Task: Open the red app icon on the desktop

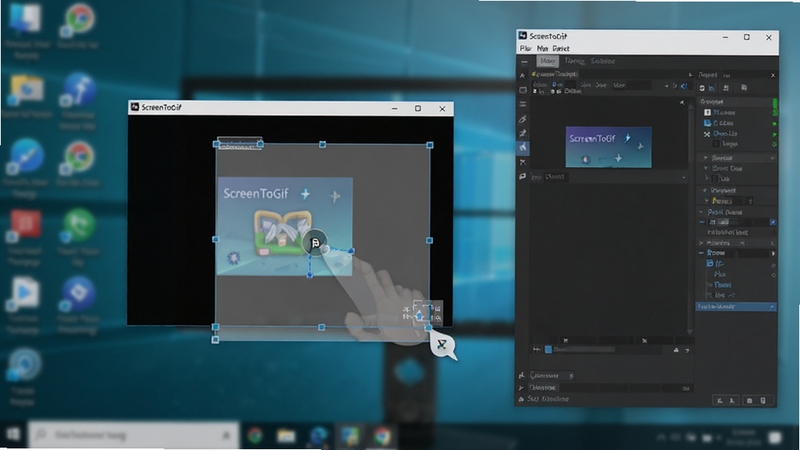Action: [x=23, y=225]
